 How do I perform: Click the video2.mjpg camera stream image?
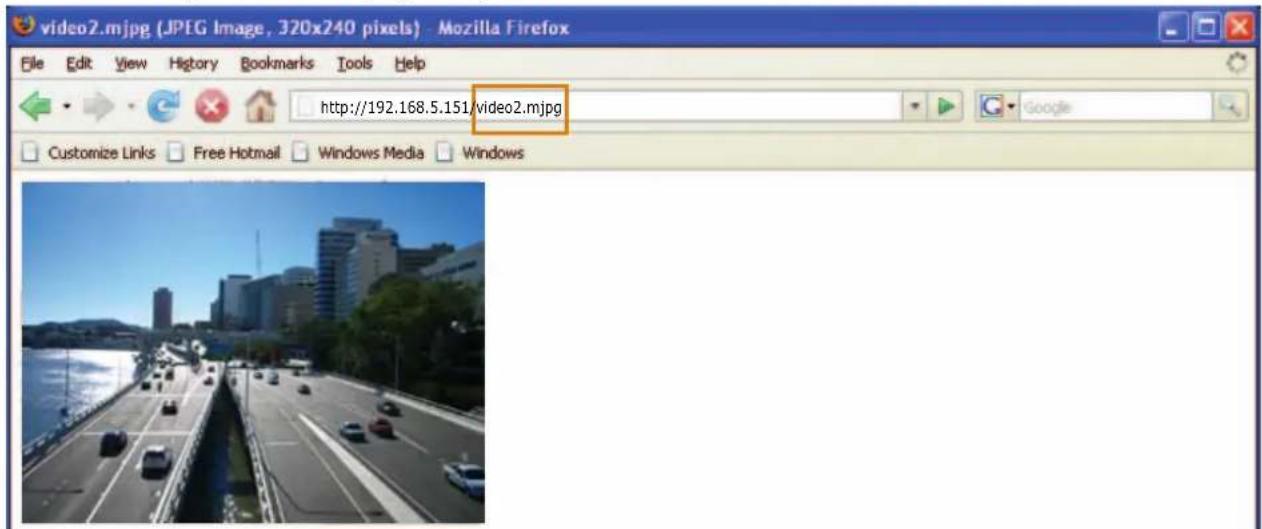(x=253, y=352)
